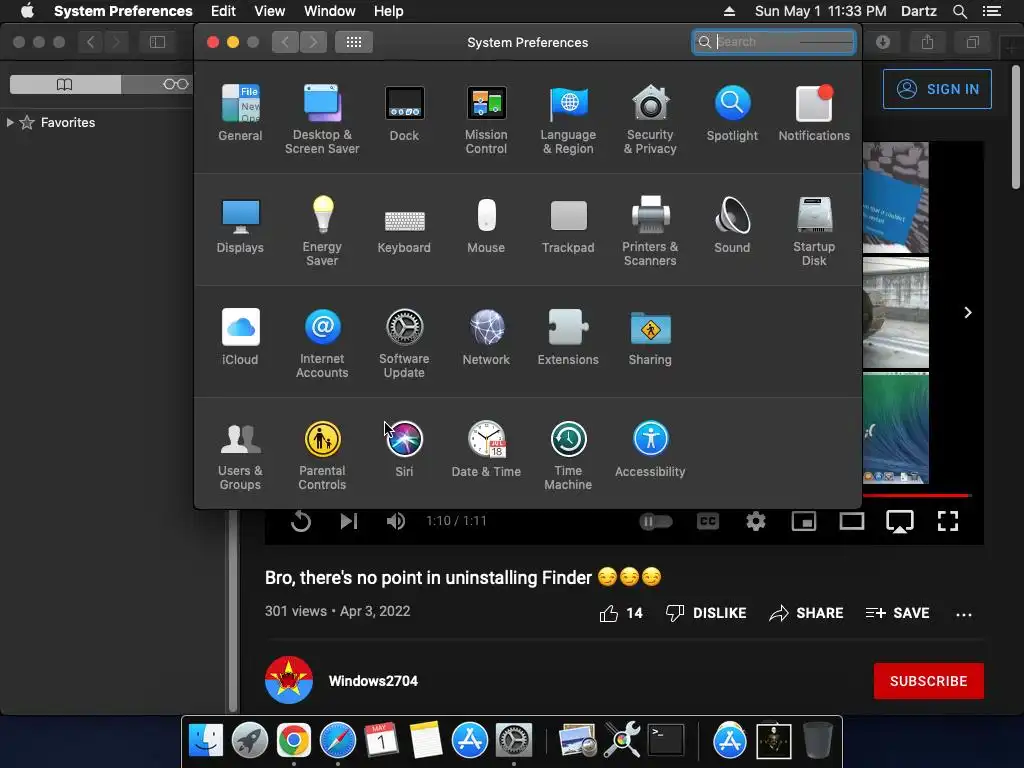The height and width of the screenshot is (768, 1024).
Task: Switch to theater mode
Action: (x=852, y=521)
